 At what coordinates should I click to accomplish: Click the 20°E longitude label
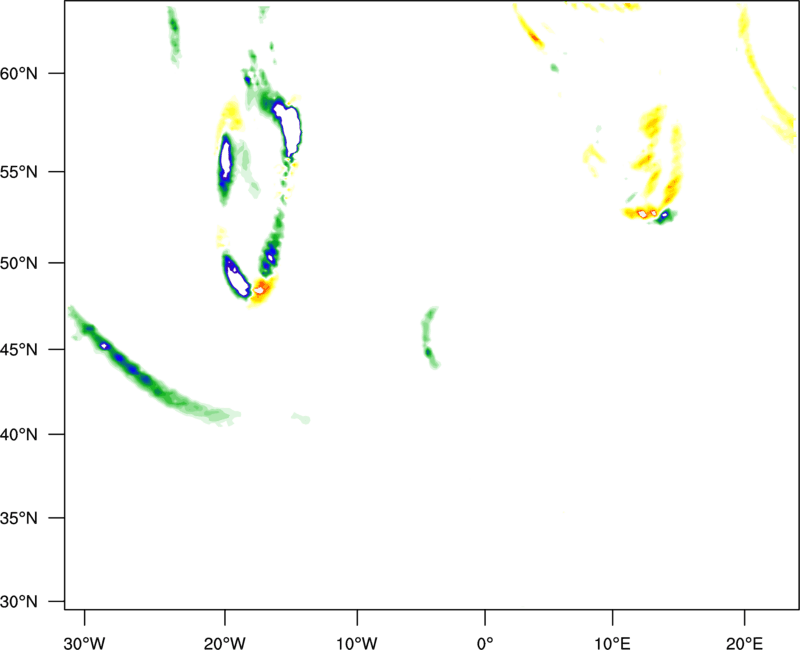[744, 643]
